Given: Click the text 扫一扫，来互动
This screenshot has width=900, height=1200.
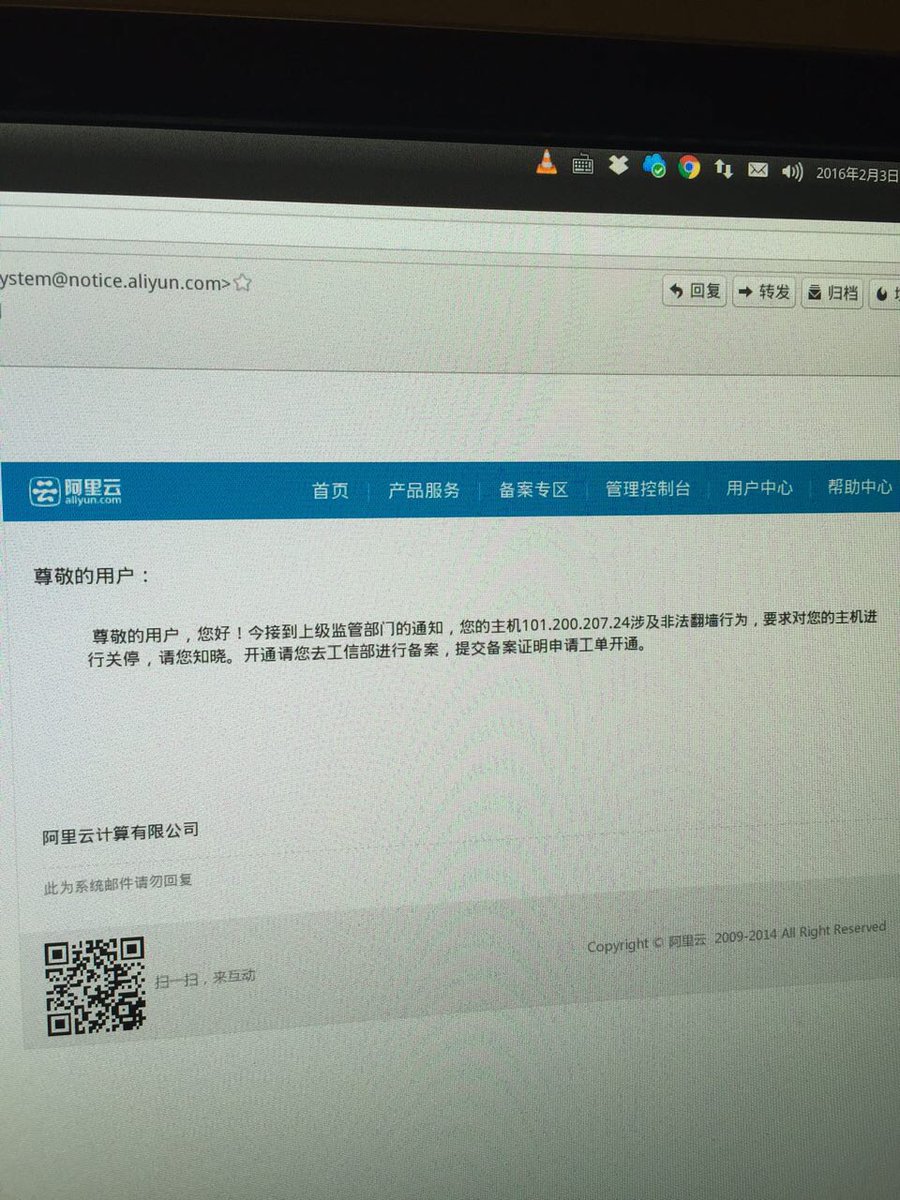Looking at the screenshot, I should [x=205, y=977].
